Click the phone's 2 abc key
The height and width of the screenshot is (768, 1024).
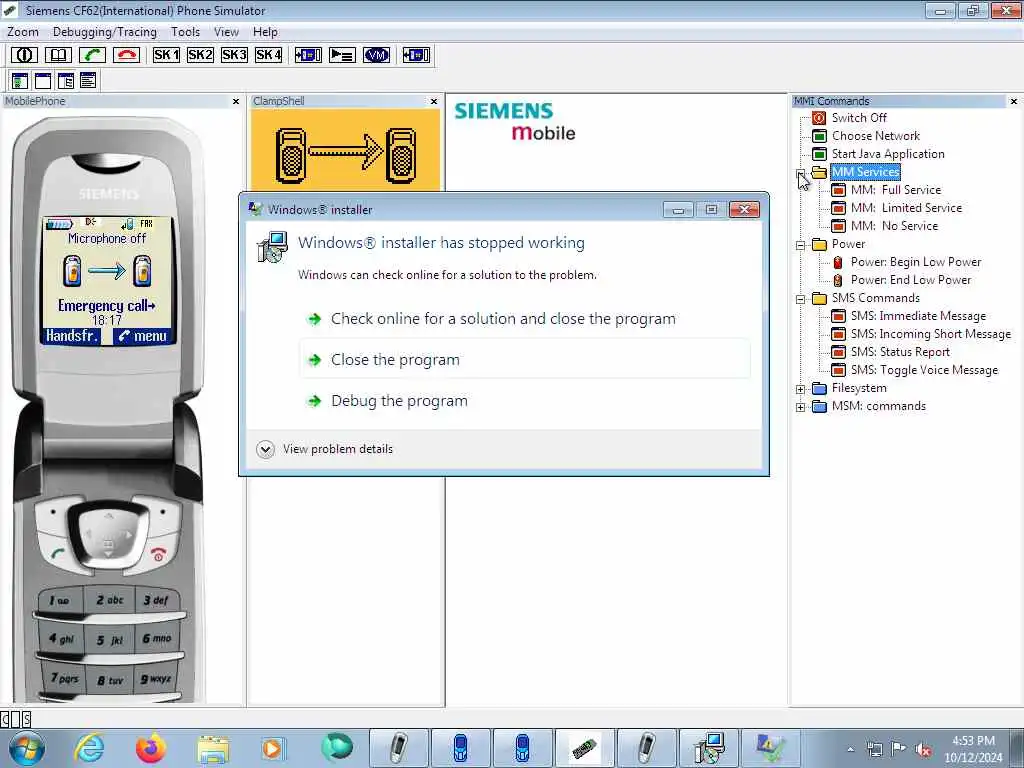click(110, 600)
